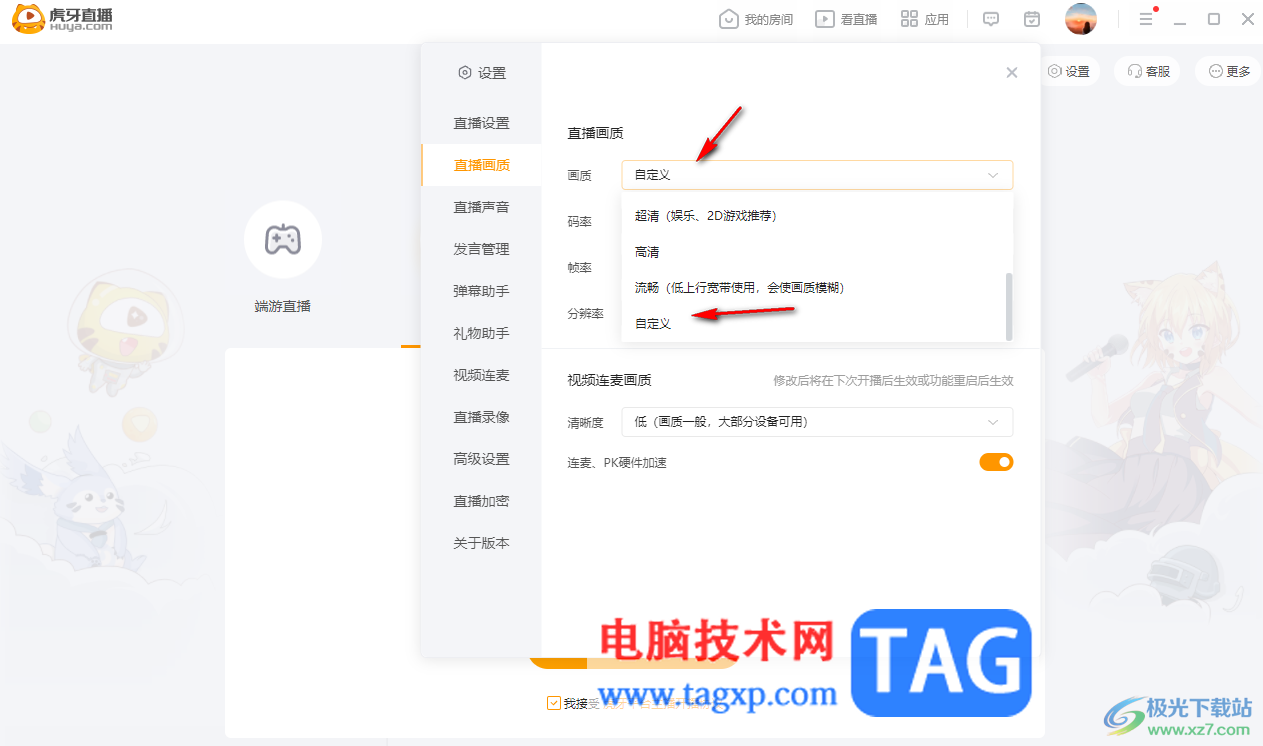Go to 直播录像 tab
The width and height of the screenshot is (1263, 746).
[x=481, y=417]
